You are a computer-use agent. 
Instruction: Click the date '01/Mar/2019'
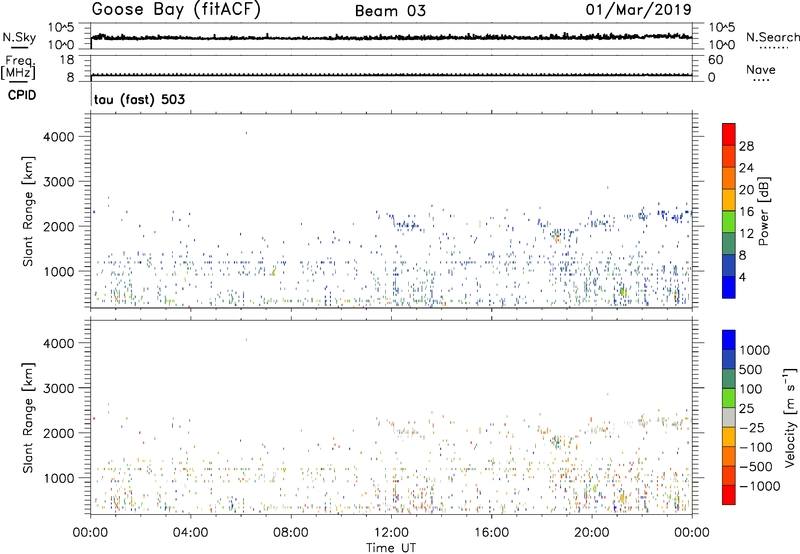click(638, 10)
